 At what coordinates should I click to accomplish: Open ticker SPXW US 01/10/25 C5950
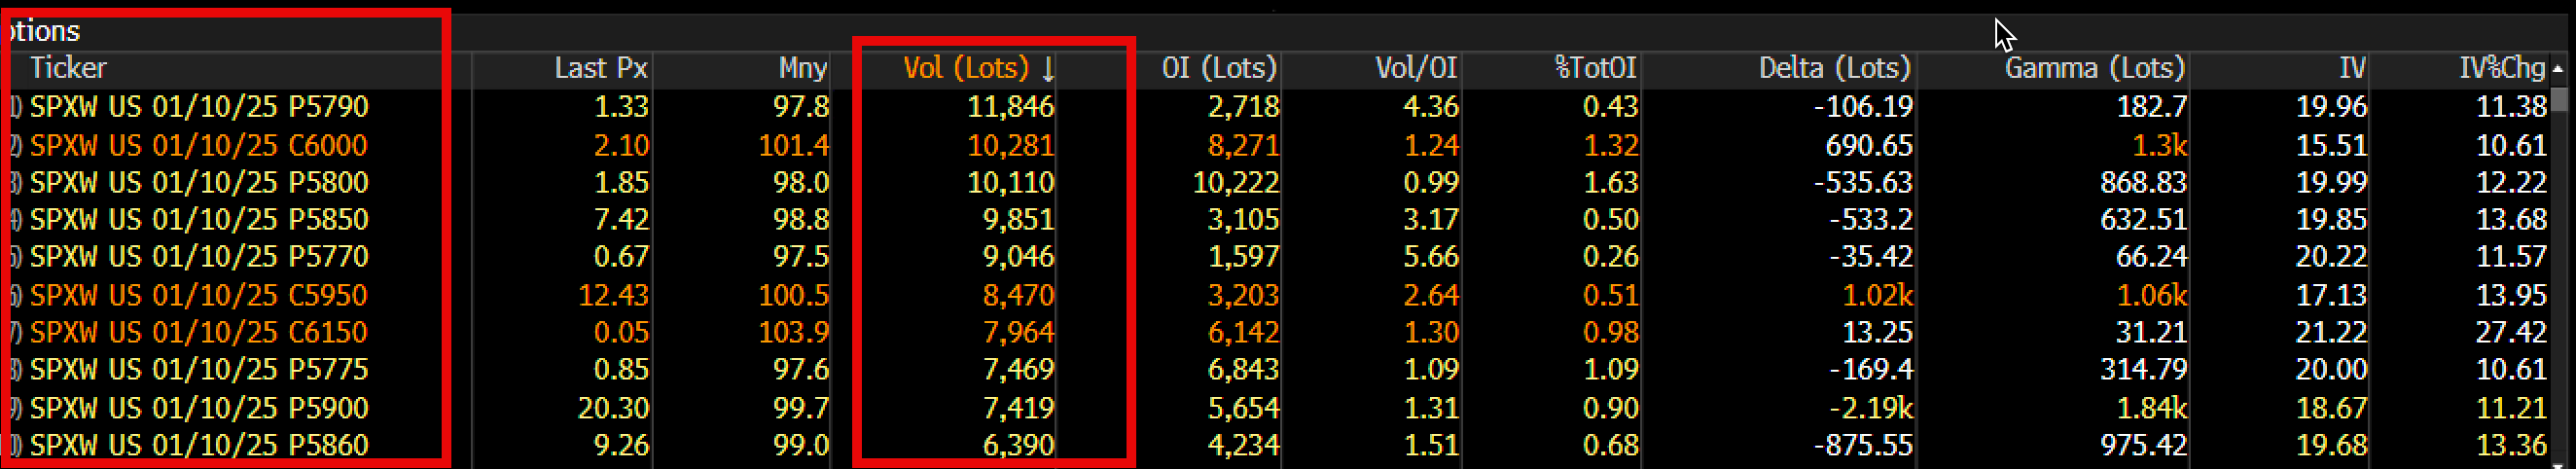click(199, 295)
